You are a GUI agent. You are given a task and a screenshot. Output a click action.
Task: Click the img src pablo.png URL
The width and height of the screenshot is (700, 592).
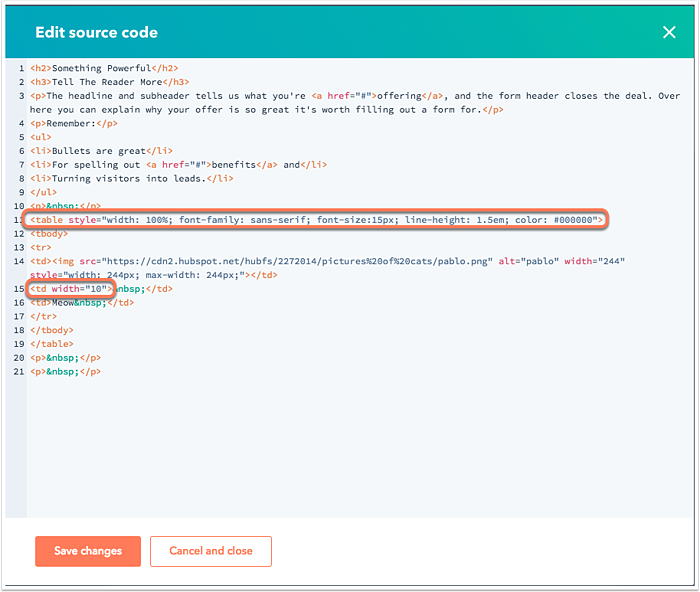pyautogui.click(x=297, y=261)
